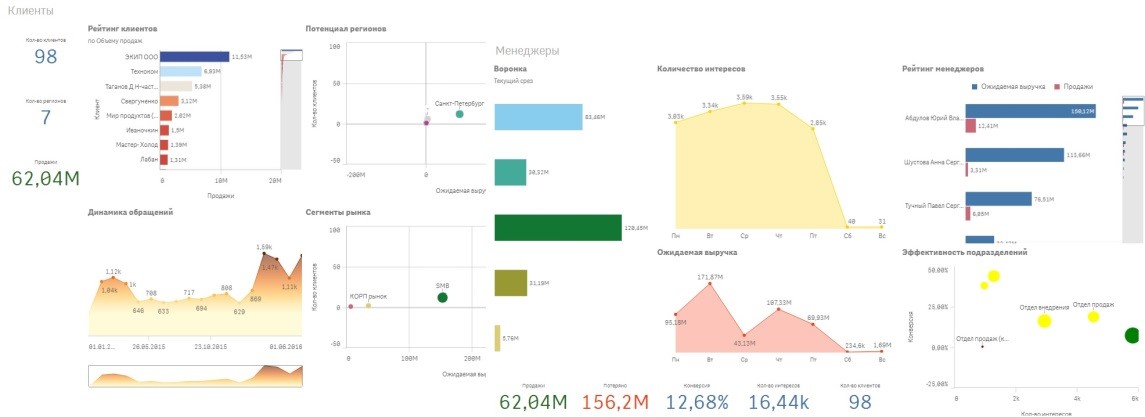This screenshot has height=417, width=1145.
Task: Click the Ожидаемая выручка legend swatch
Action: [976, 87]
